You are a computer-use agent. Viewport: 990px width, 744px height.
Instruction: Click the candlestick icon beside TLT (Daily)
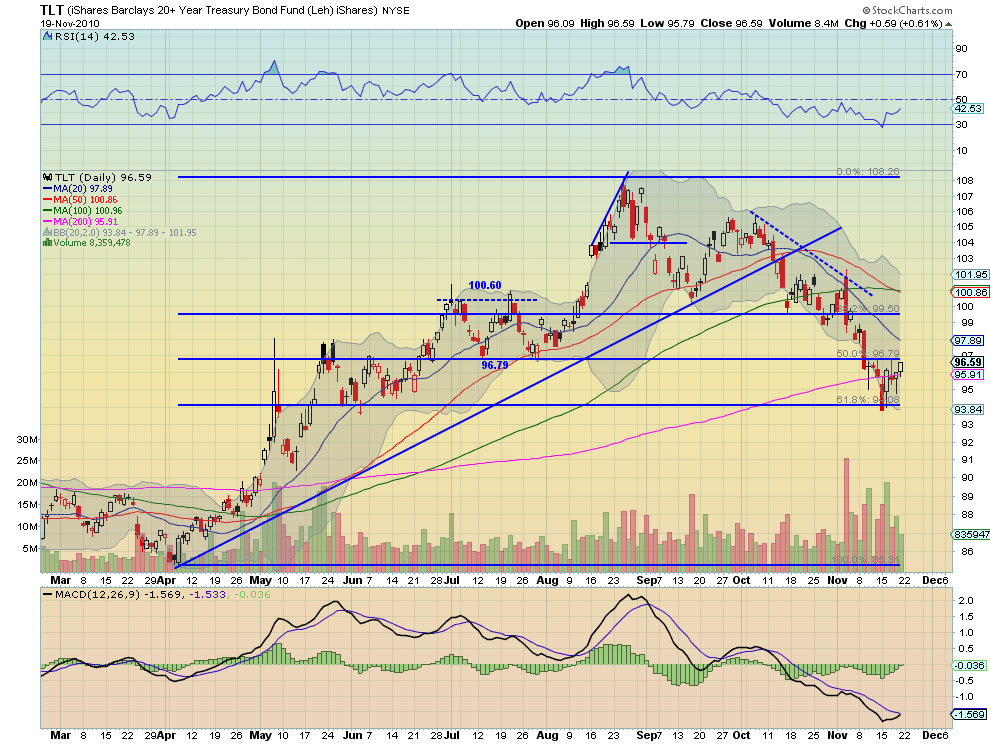click(47, 177)
